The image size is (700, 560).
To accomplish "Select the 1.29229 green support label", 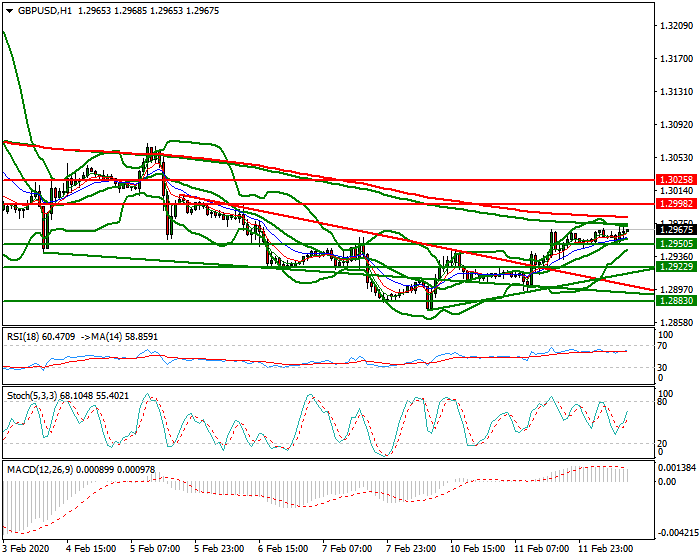I will click(676, 267).
